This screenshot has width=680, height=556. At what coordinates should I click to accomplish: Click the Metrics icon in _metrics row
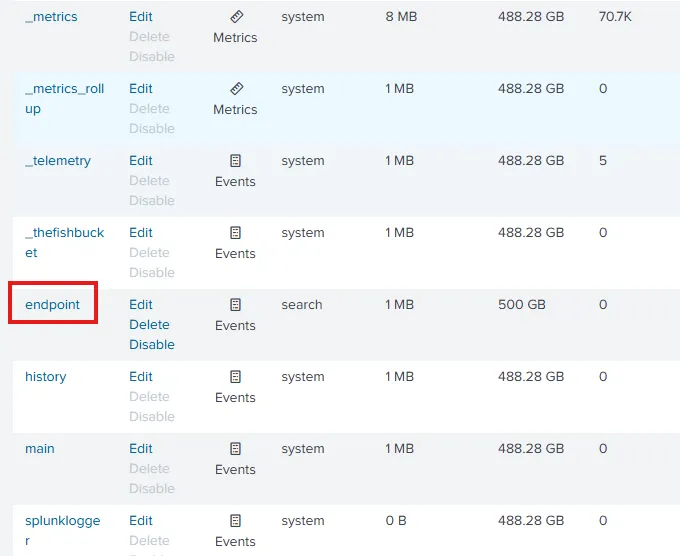point(236,17)
